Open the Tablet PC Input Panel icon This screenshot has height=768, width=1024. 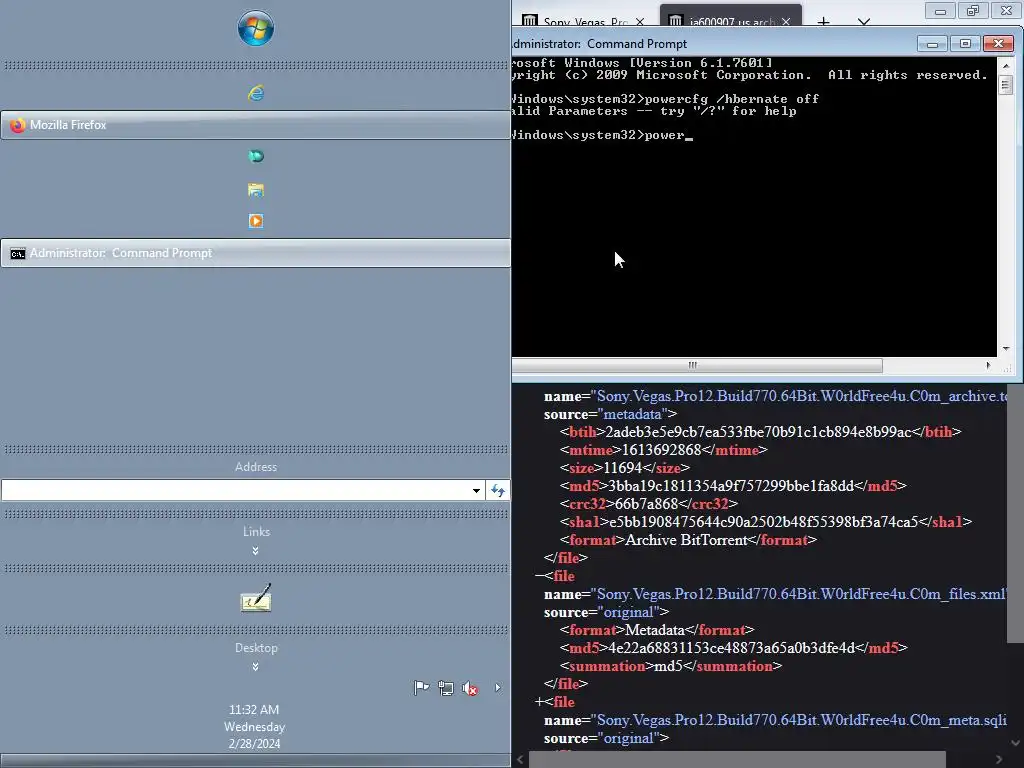coord(255,598)
